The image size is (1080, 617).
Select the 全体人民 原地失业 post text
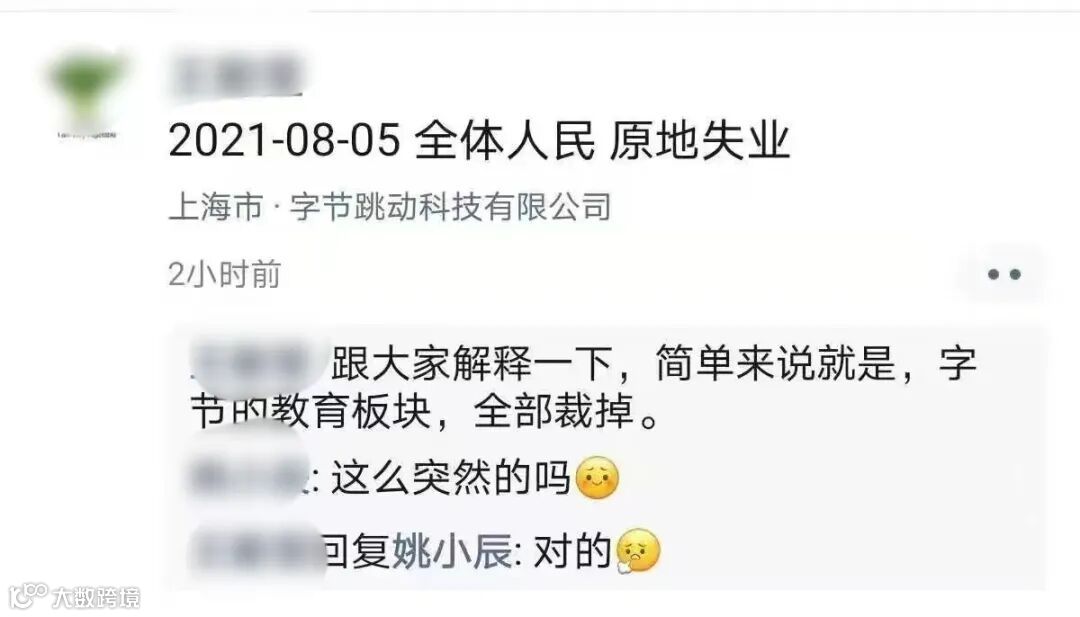click(602, 140)
